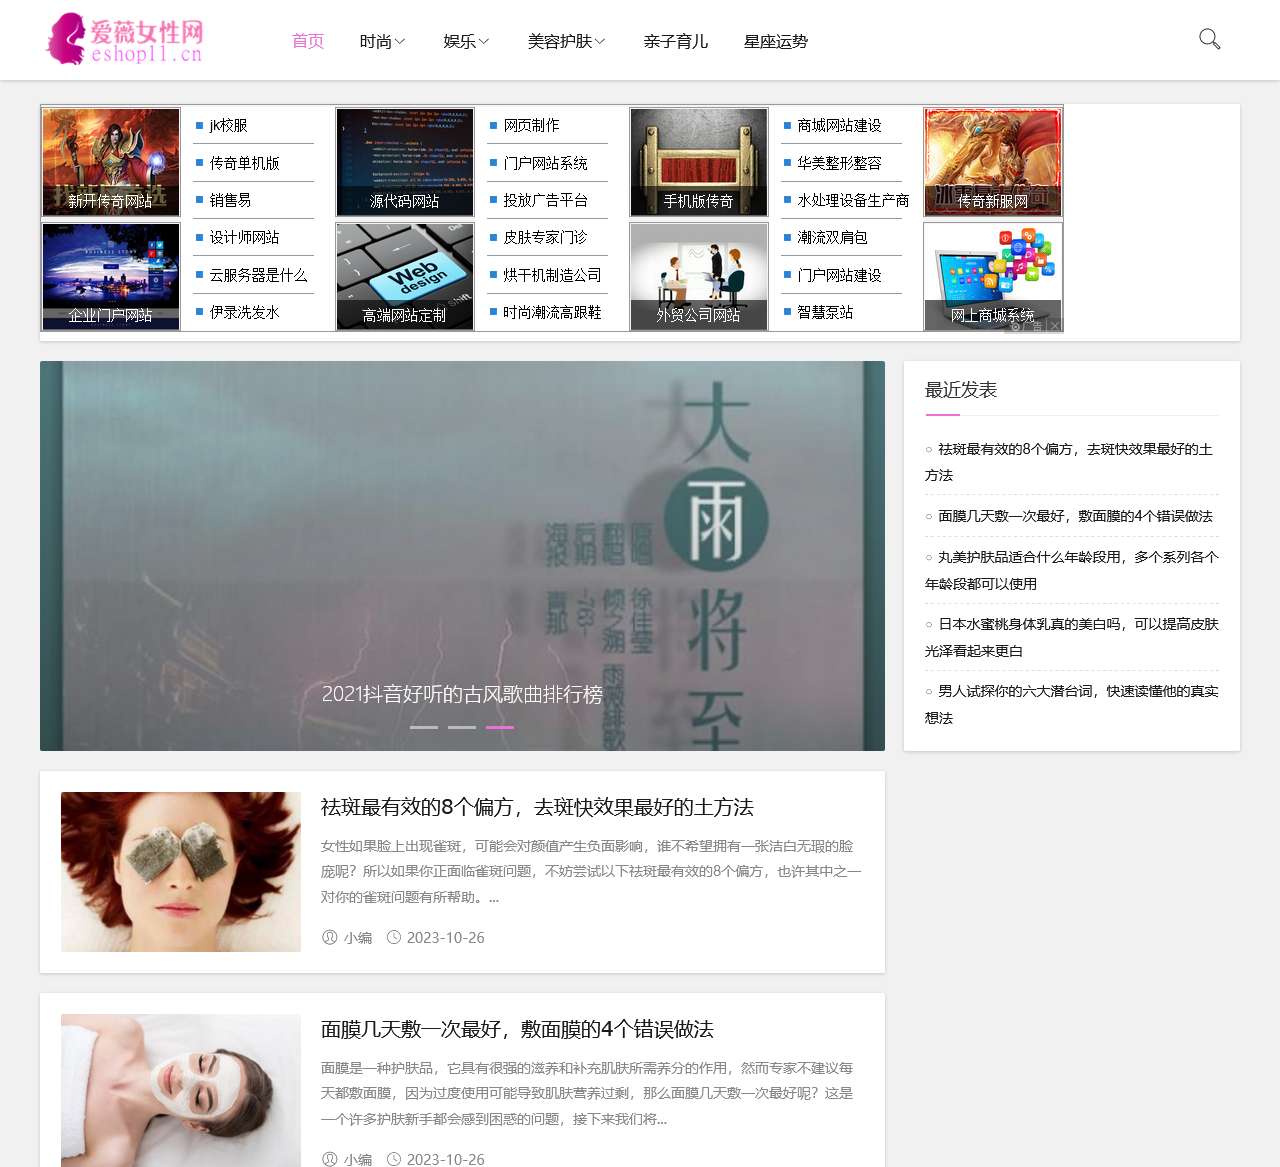Click the 网页制作 link
The image size is (1280, 1167).
click(x=531, y=125)
